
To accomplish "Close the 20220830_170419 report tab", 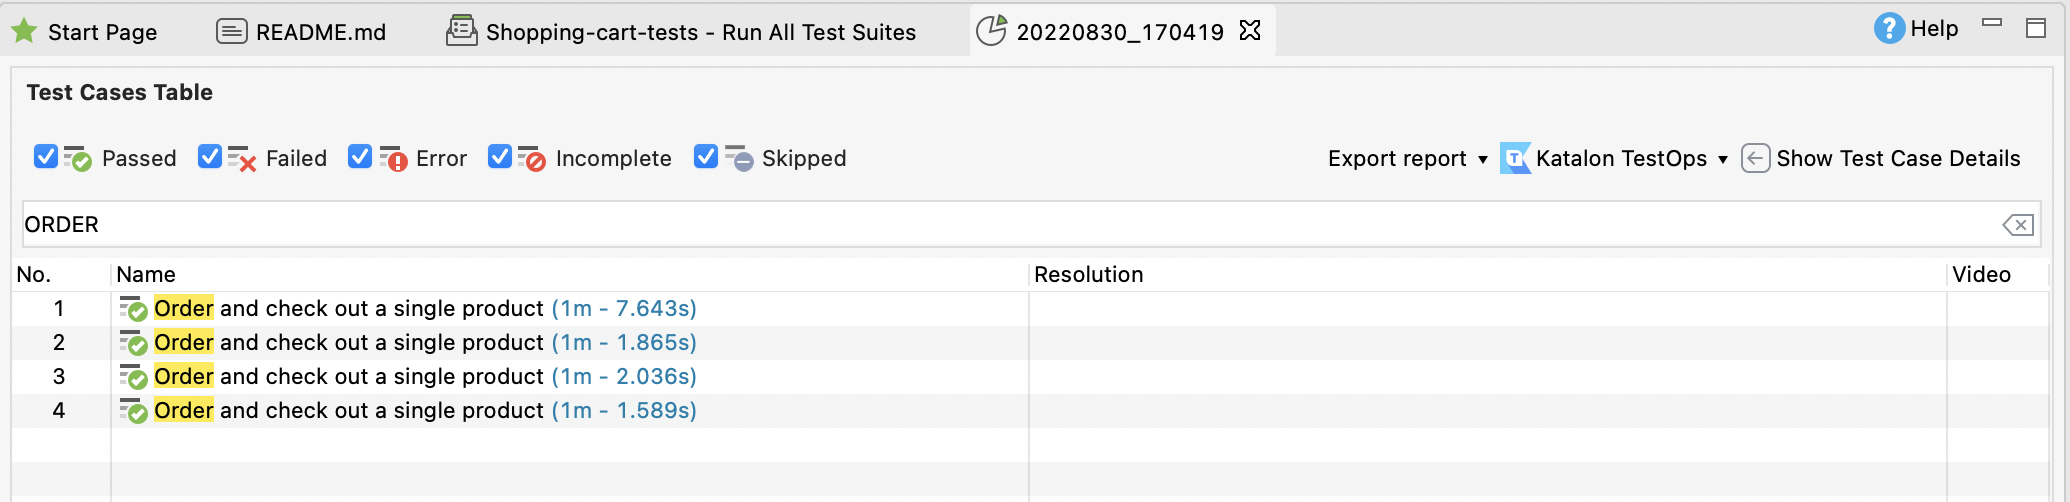I will (x=1250, y=31).
